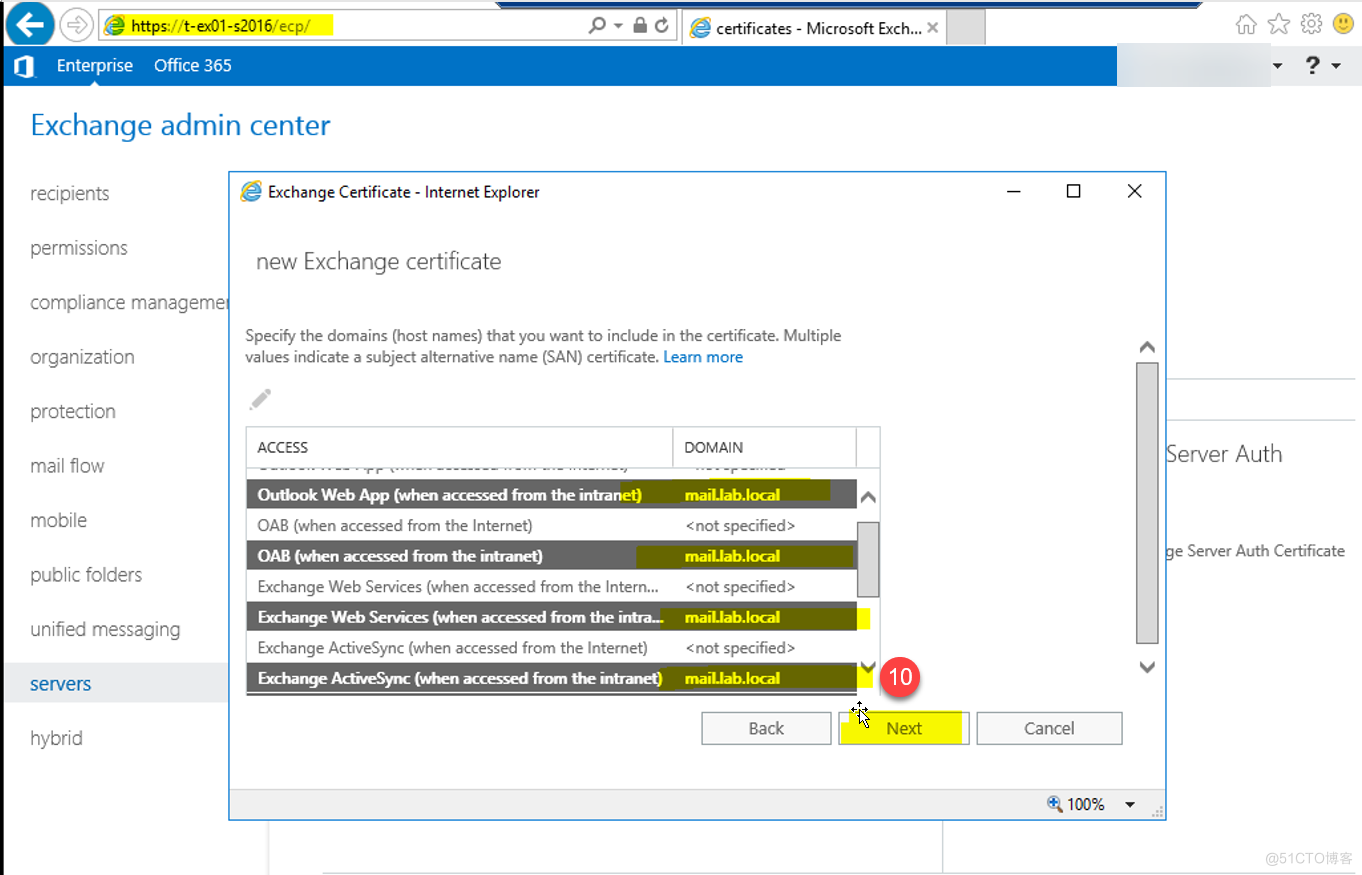
Task: Open permissions in the left navigation
Action: pos(79,248)
